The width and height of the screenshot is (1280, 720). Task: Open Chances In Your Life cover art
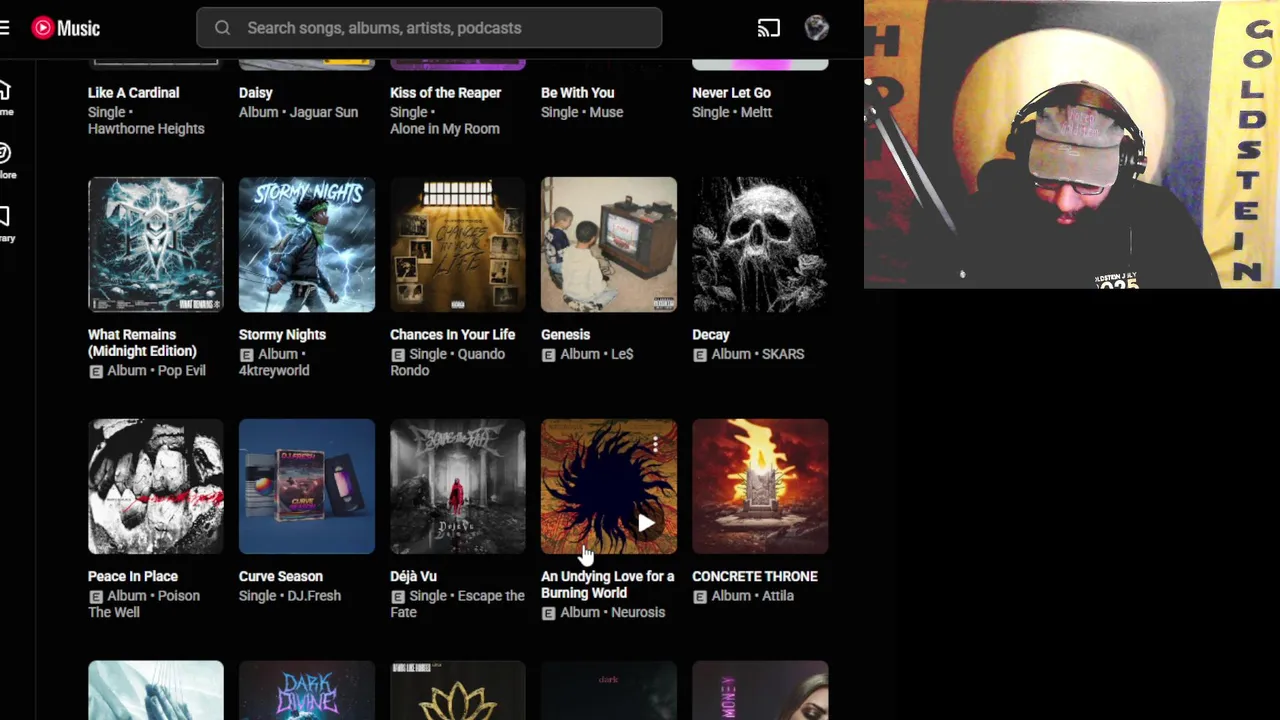[458, 245]
